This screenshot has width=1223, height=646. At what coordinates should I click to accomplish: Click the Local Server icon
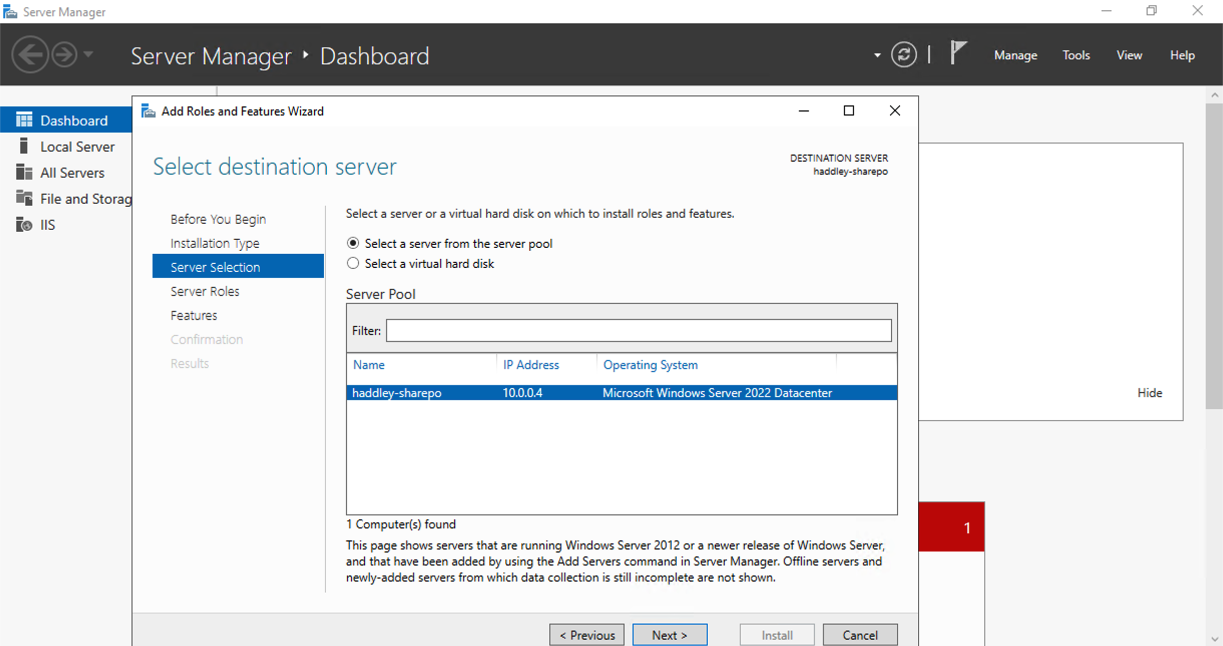coord(24,146)
